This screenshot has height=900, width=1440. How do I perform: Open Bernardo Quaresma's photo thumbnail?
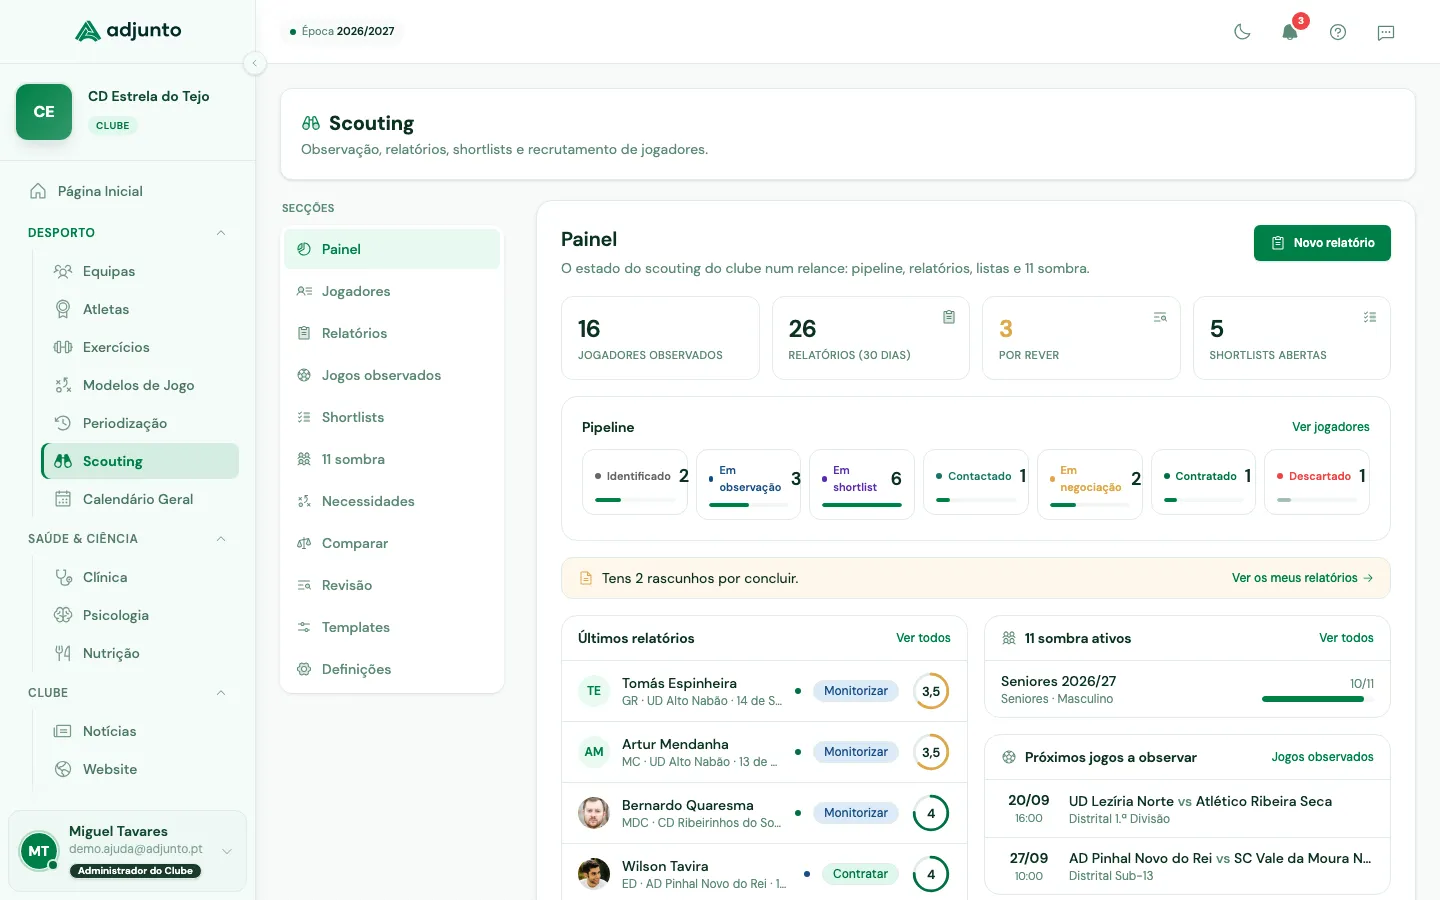pyautogui.click(x=594, y=813)
